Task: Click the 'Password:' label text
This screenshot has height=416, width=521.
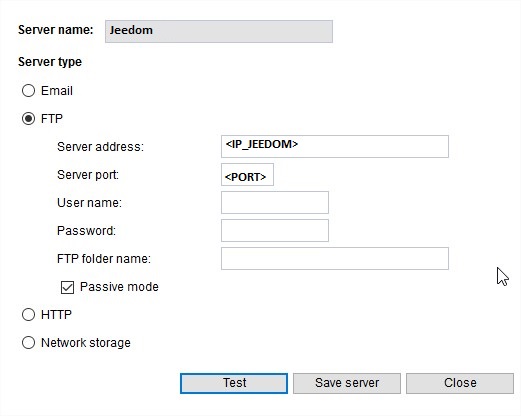Action: click(x=86, y=231)
